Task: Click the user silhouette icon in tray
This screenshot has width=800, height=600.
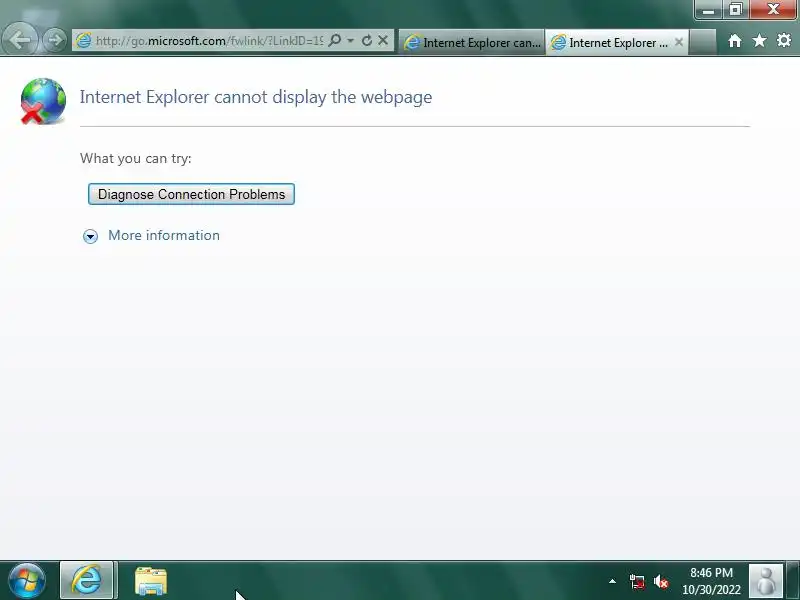Action: click(x=765, y=581)
